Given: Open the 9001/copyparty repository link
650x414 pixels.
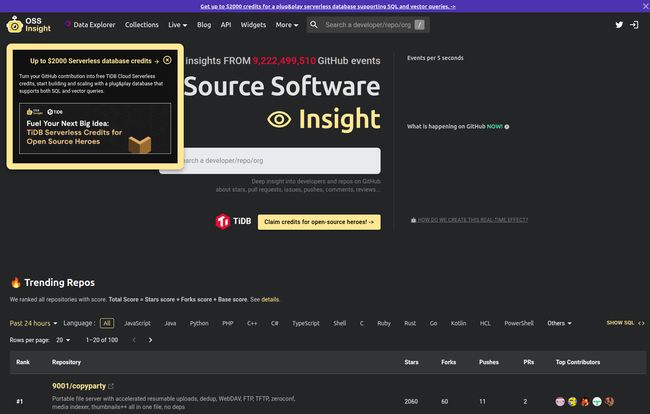Looking at the screenshot, I should pyautogui.click(x=79, y=386).
